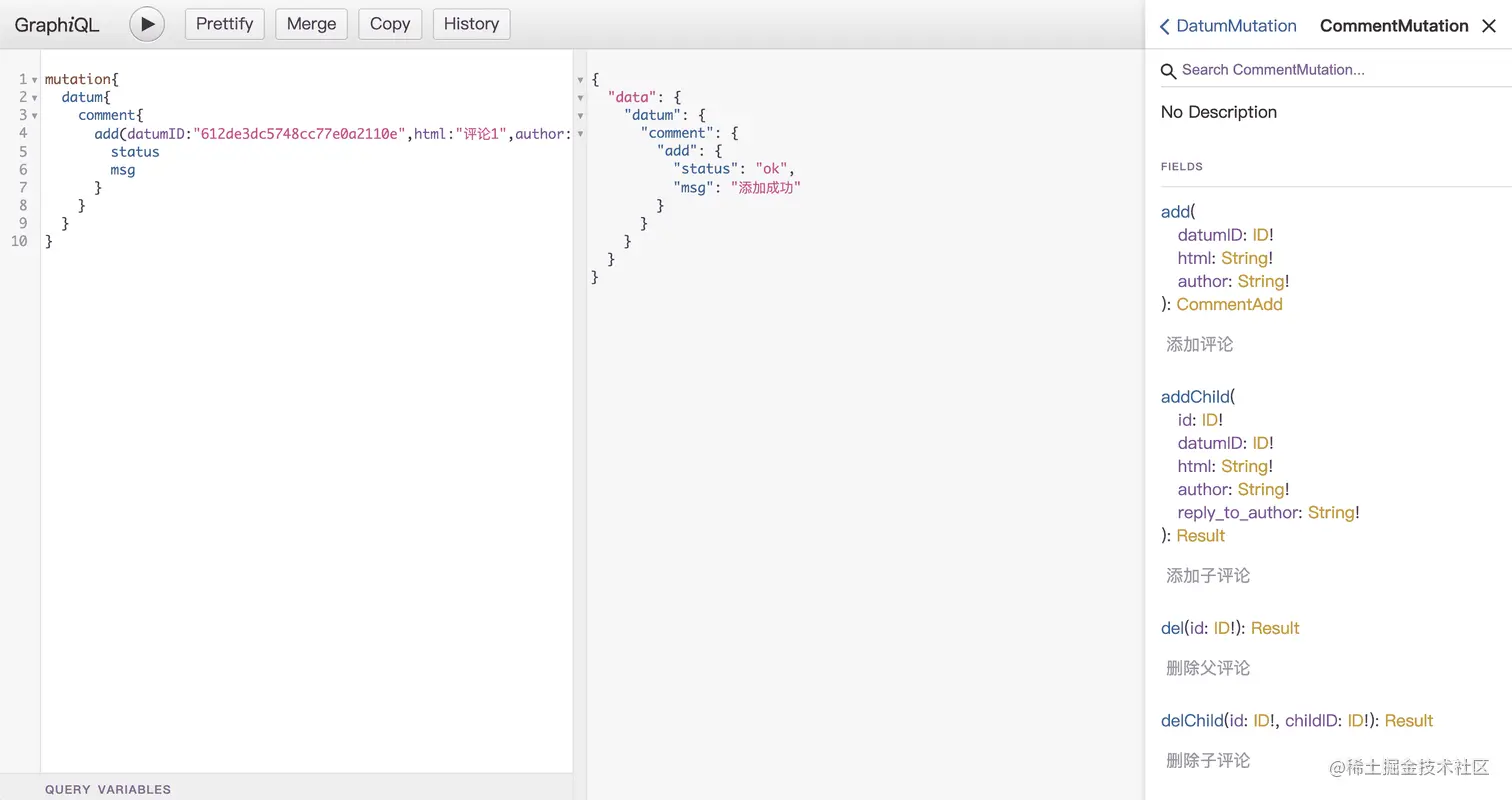This screenshot has width=1512, height=800.
Task: Click the author argument in the add call
Action: point(542,133)
